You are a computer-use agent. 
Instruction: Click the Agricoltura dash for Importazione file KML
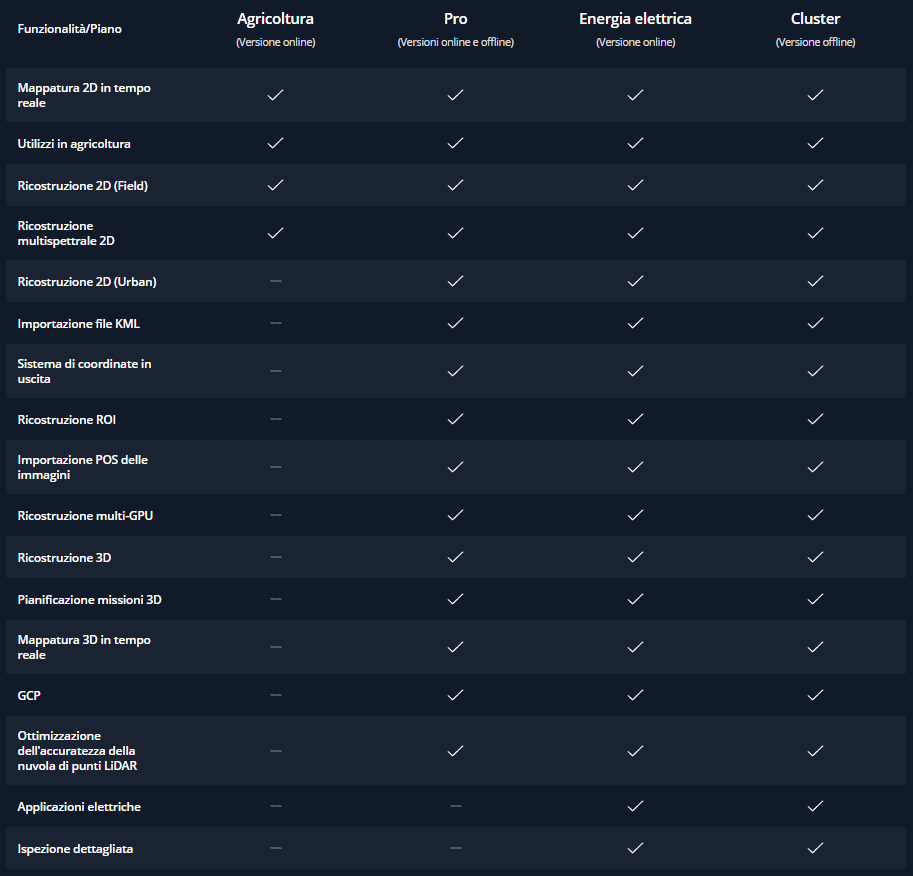(x=276, y=323)
